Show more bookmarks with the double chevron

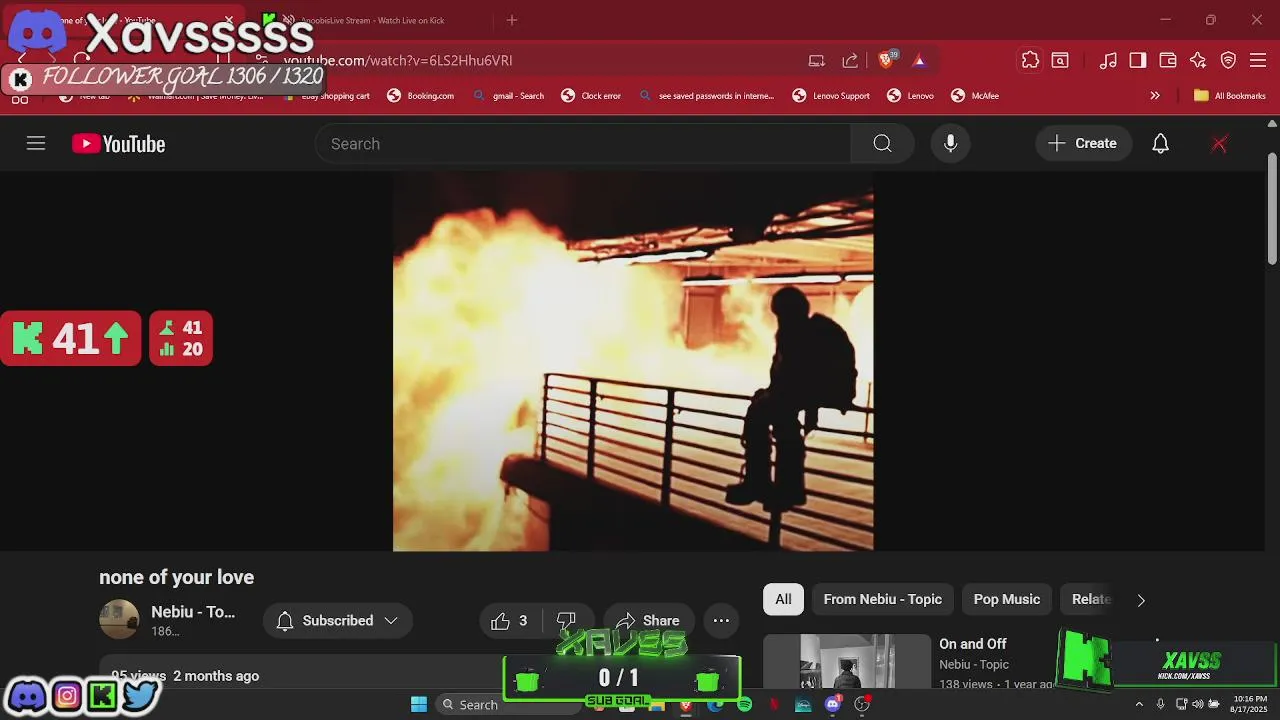coord(1155,96)
